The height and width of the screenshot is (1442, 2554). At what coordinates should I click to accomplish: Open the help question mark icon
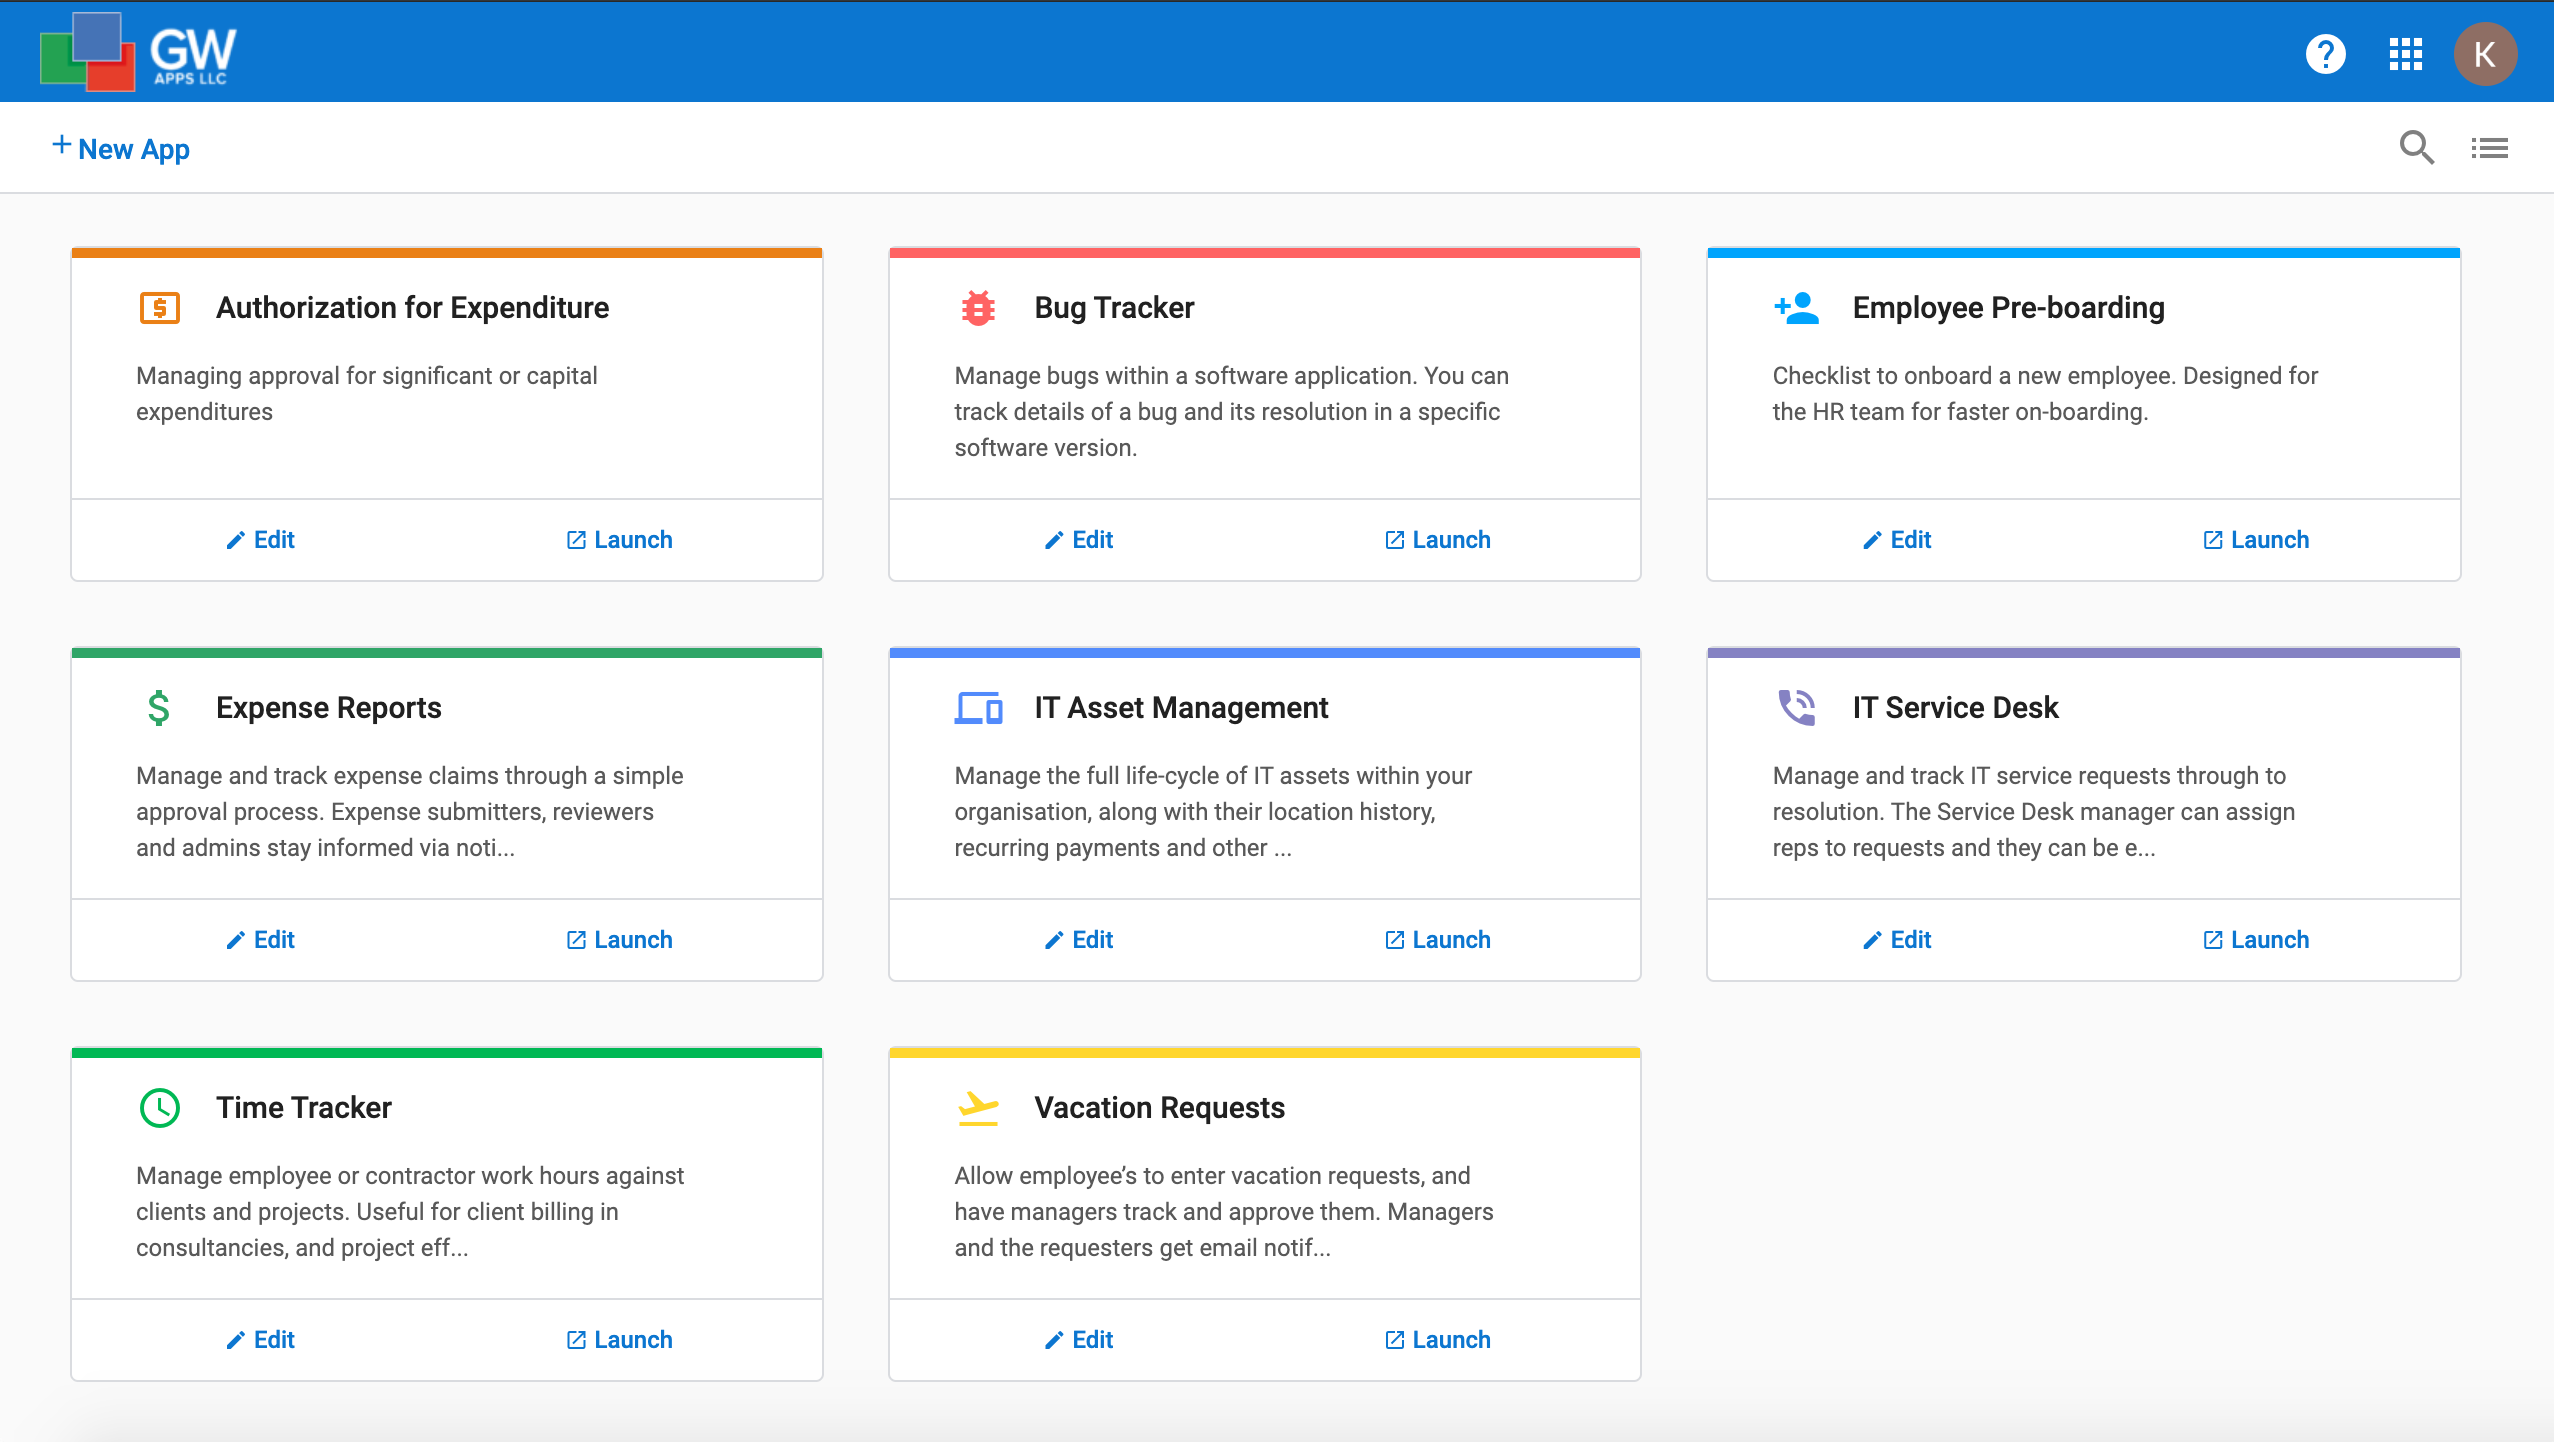tap(2325, 54)
